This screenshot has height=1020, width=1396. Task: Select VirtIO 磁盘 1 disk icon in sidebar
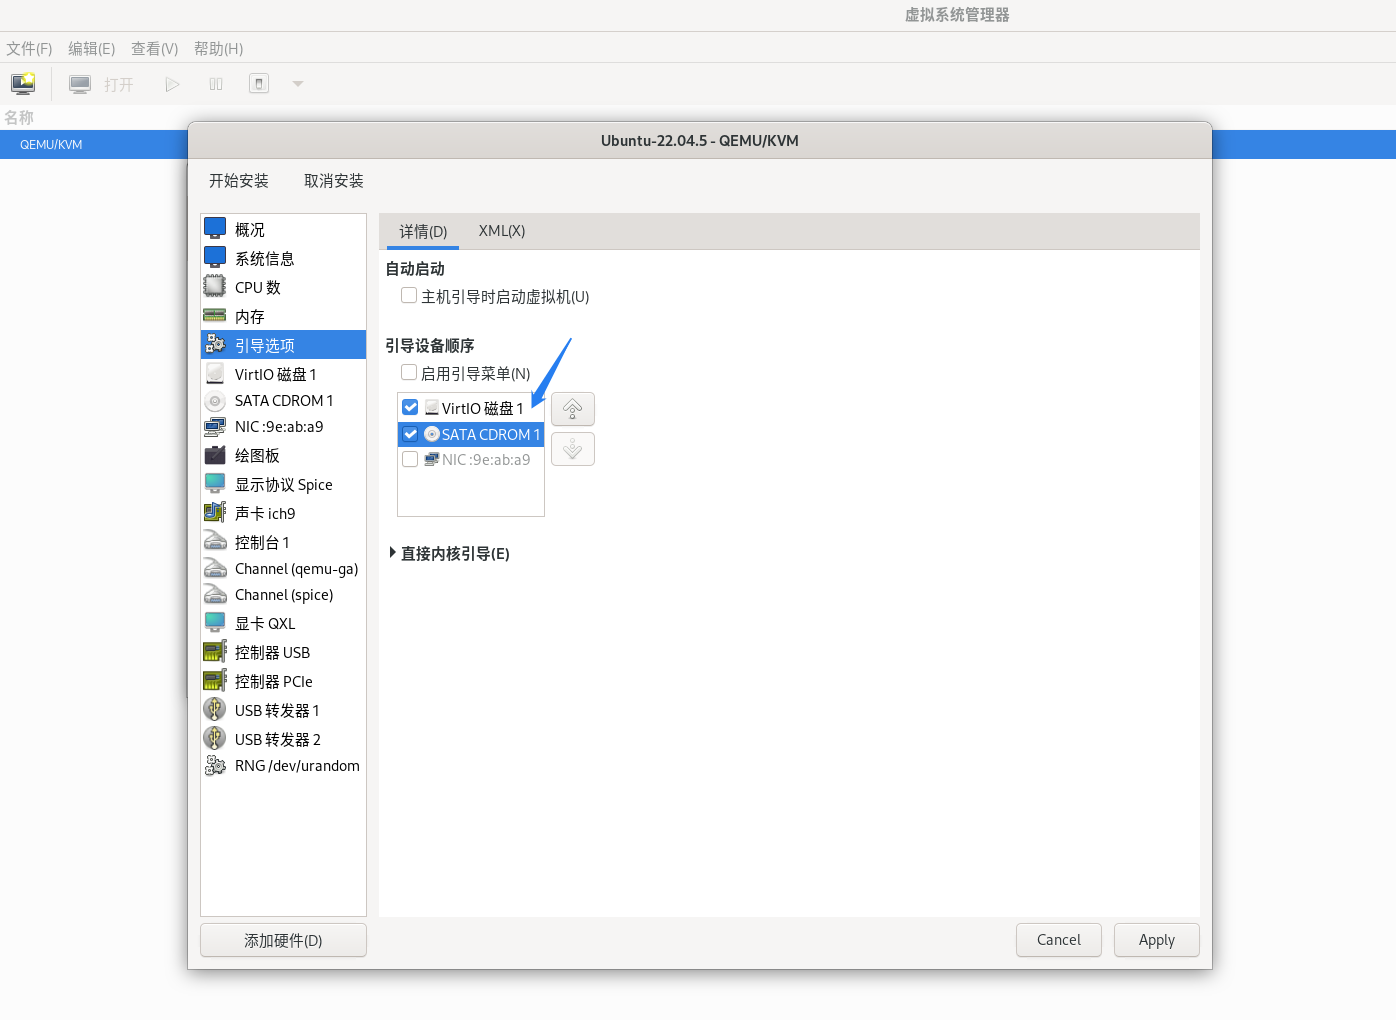click(x=215, y=374)
